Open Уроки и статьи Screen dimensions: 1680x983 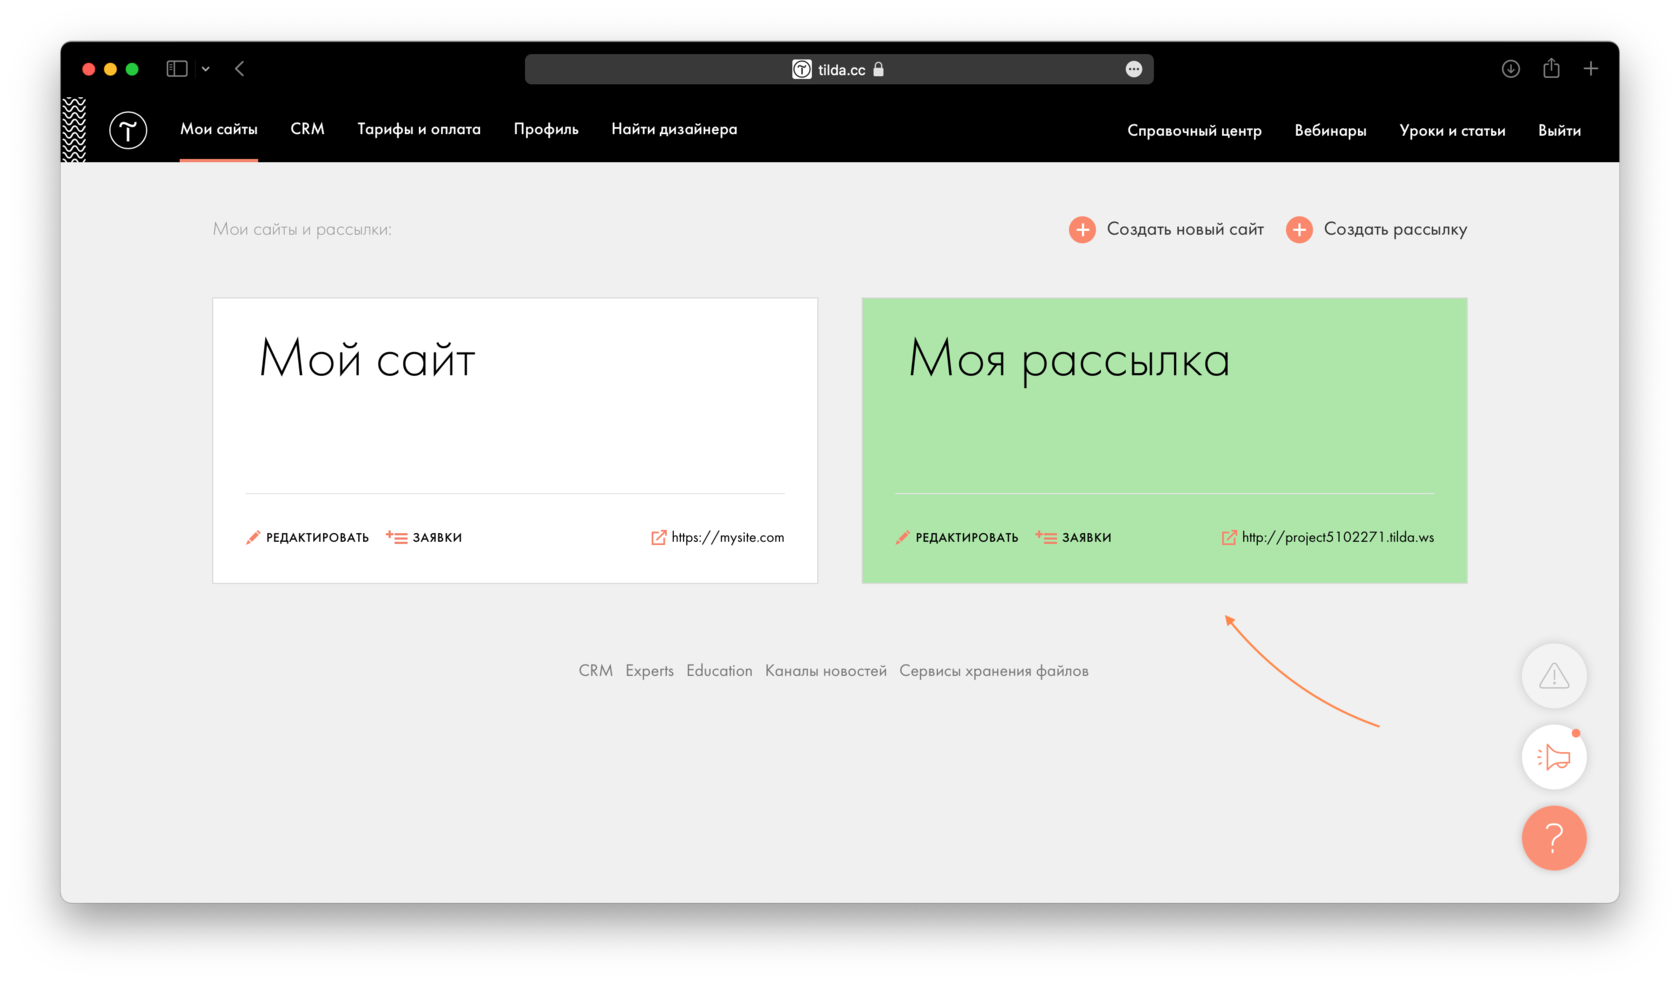point(1452,131)
